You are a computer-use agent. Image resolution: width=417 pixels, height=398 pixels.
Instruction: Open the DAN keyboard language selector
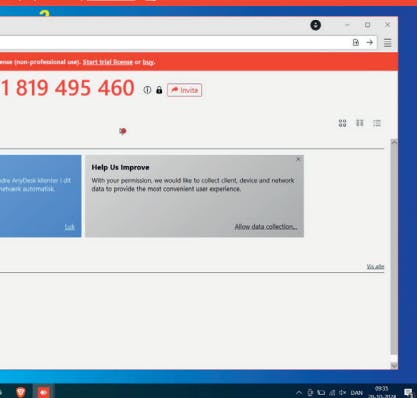[x=356, y=393]
